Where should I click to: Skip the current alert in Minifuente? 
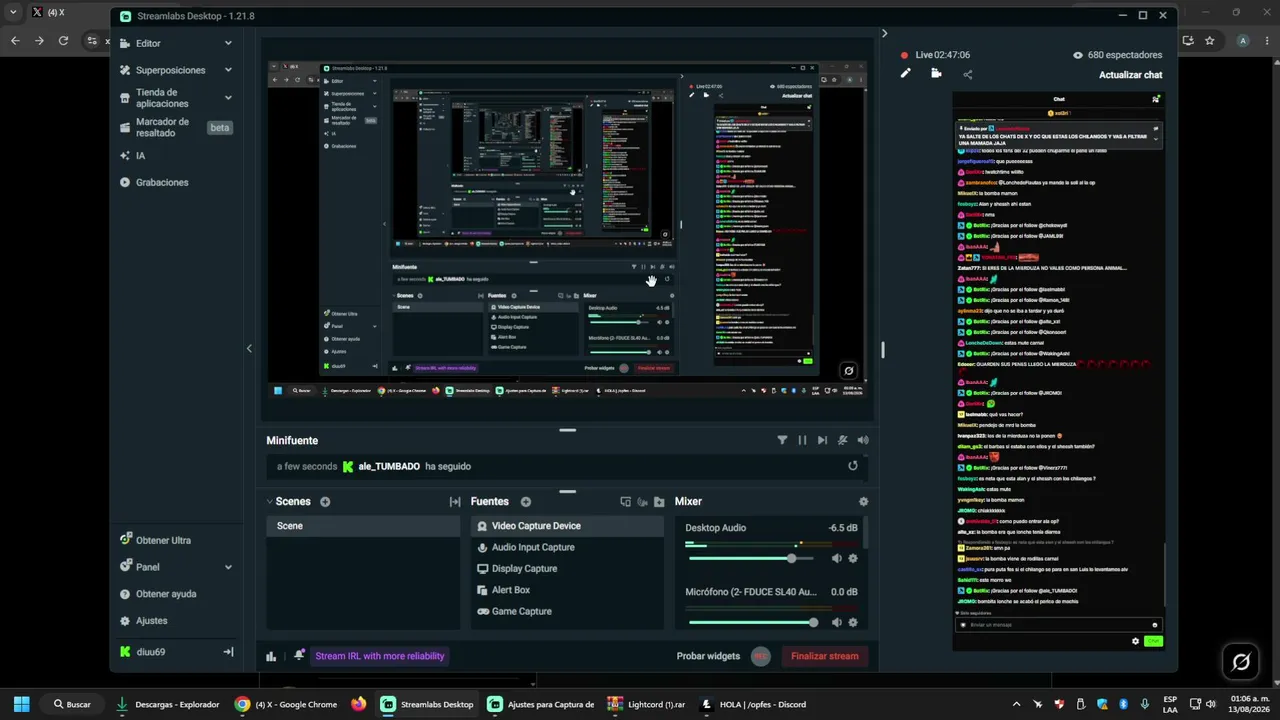click(822, 440)
